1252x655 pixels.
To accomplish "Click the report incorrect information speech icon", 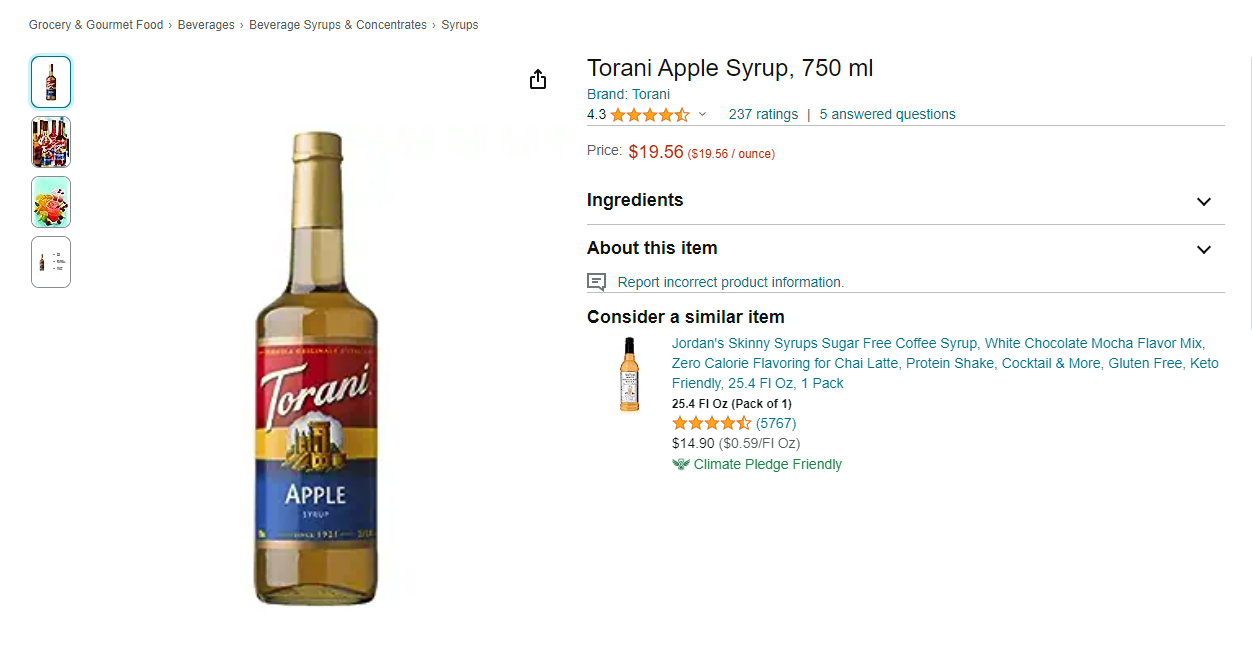I will point(597,282).
